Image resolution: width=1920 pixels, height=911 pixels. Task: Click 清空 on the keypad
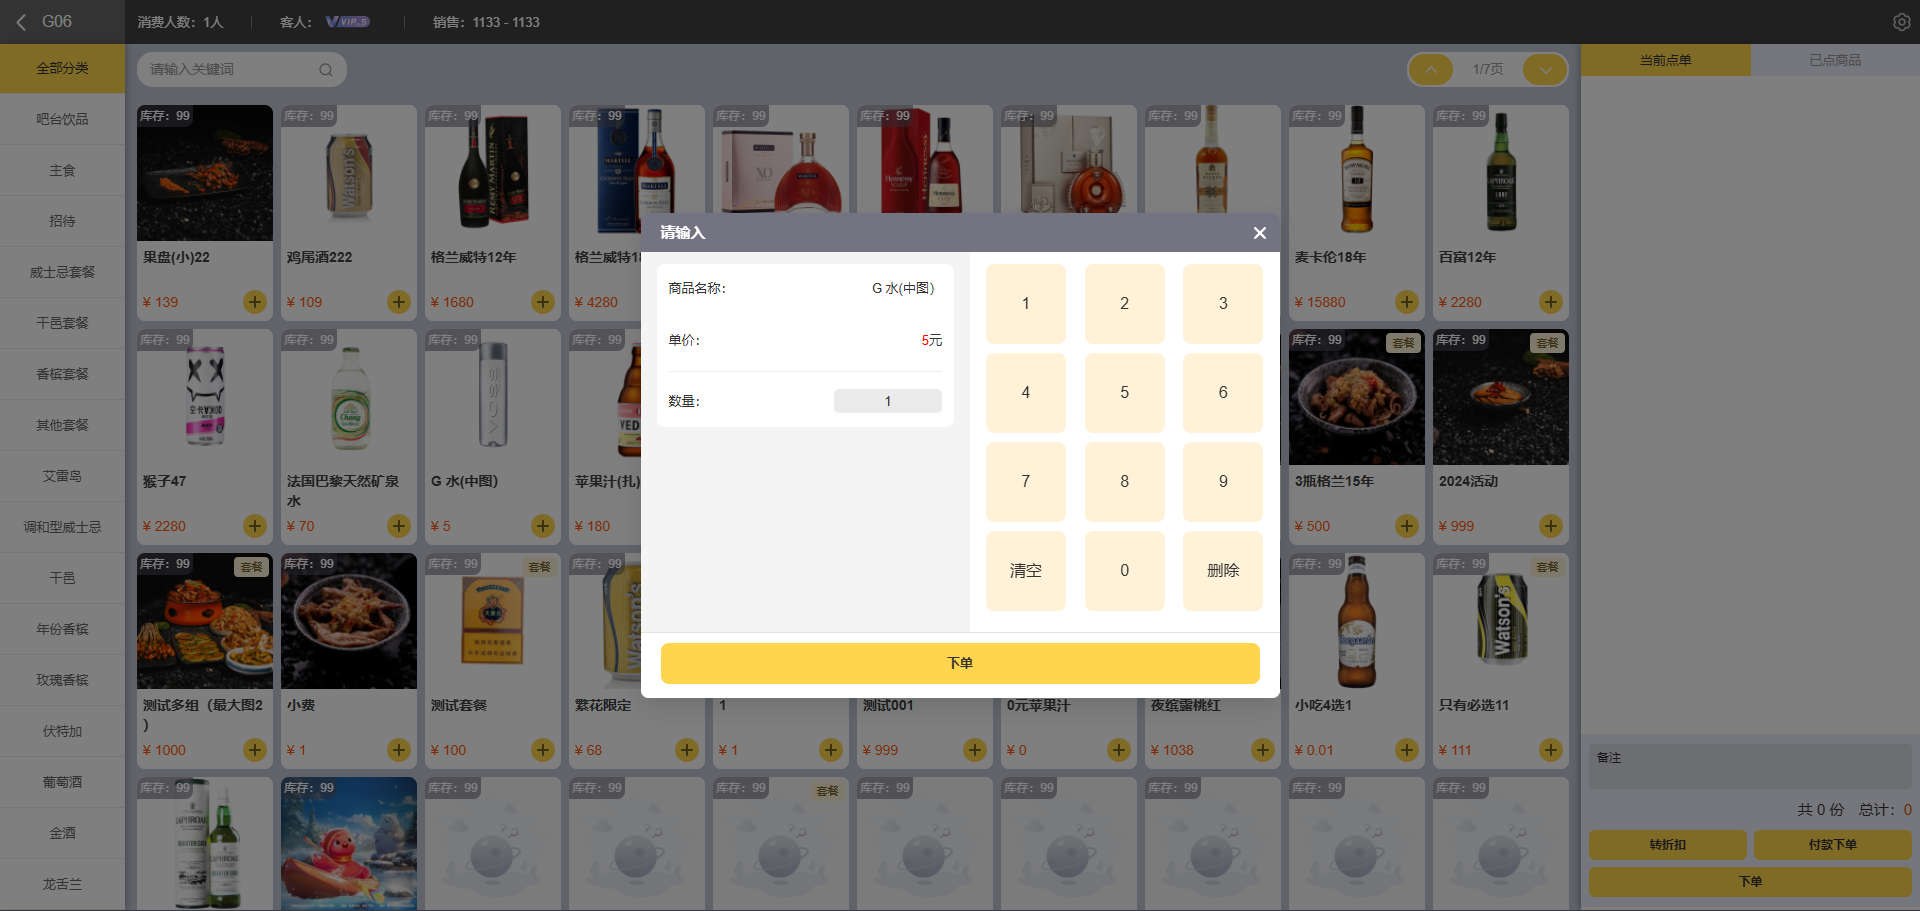pyautogui.click(x=1026, y=571)
